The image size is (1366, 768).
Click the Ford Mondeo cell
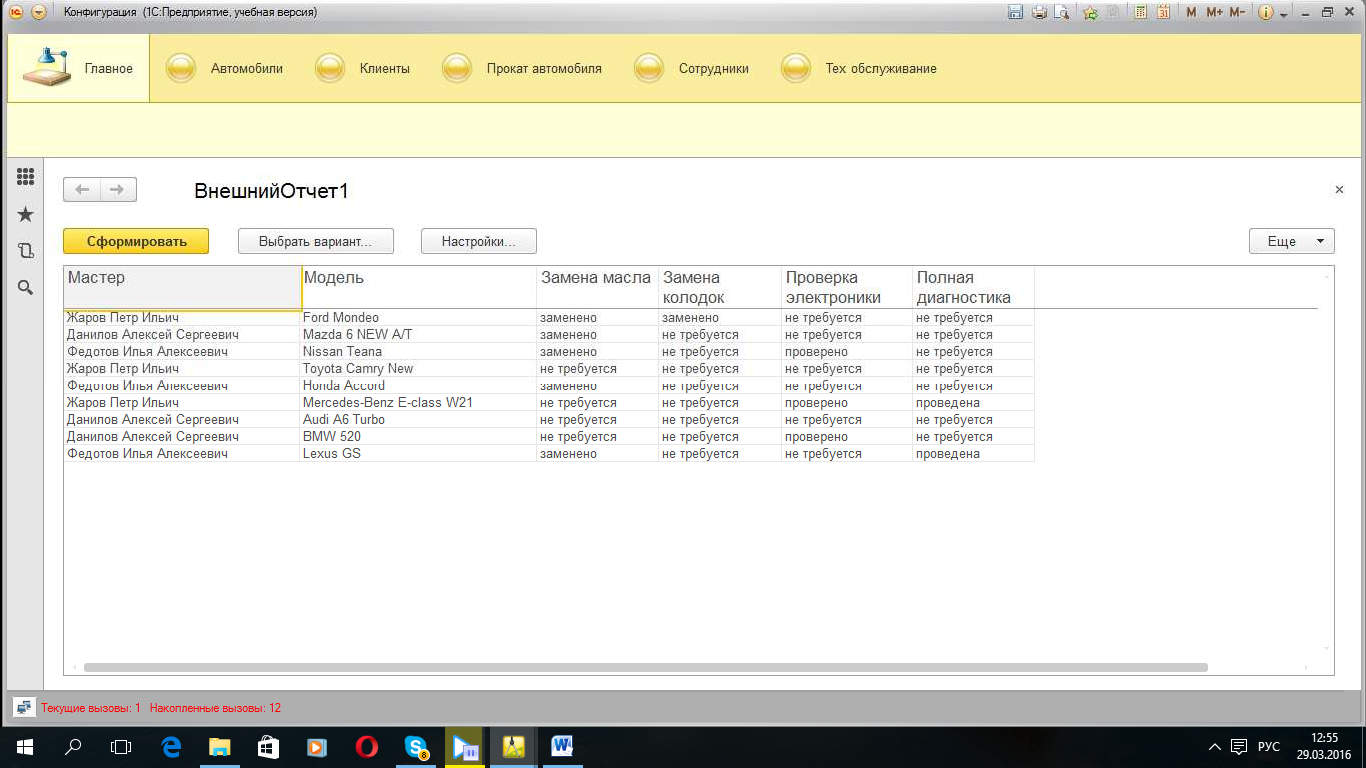point(419,318)
